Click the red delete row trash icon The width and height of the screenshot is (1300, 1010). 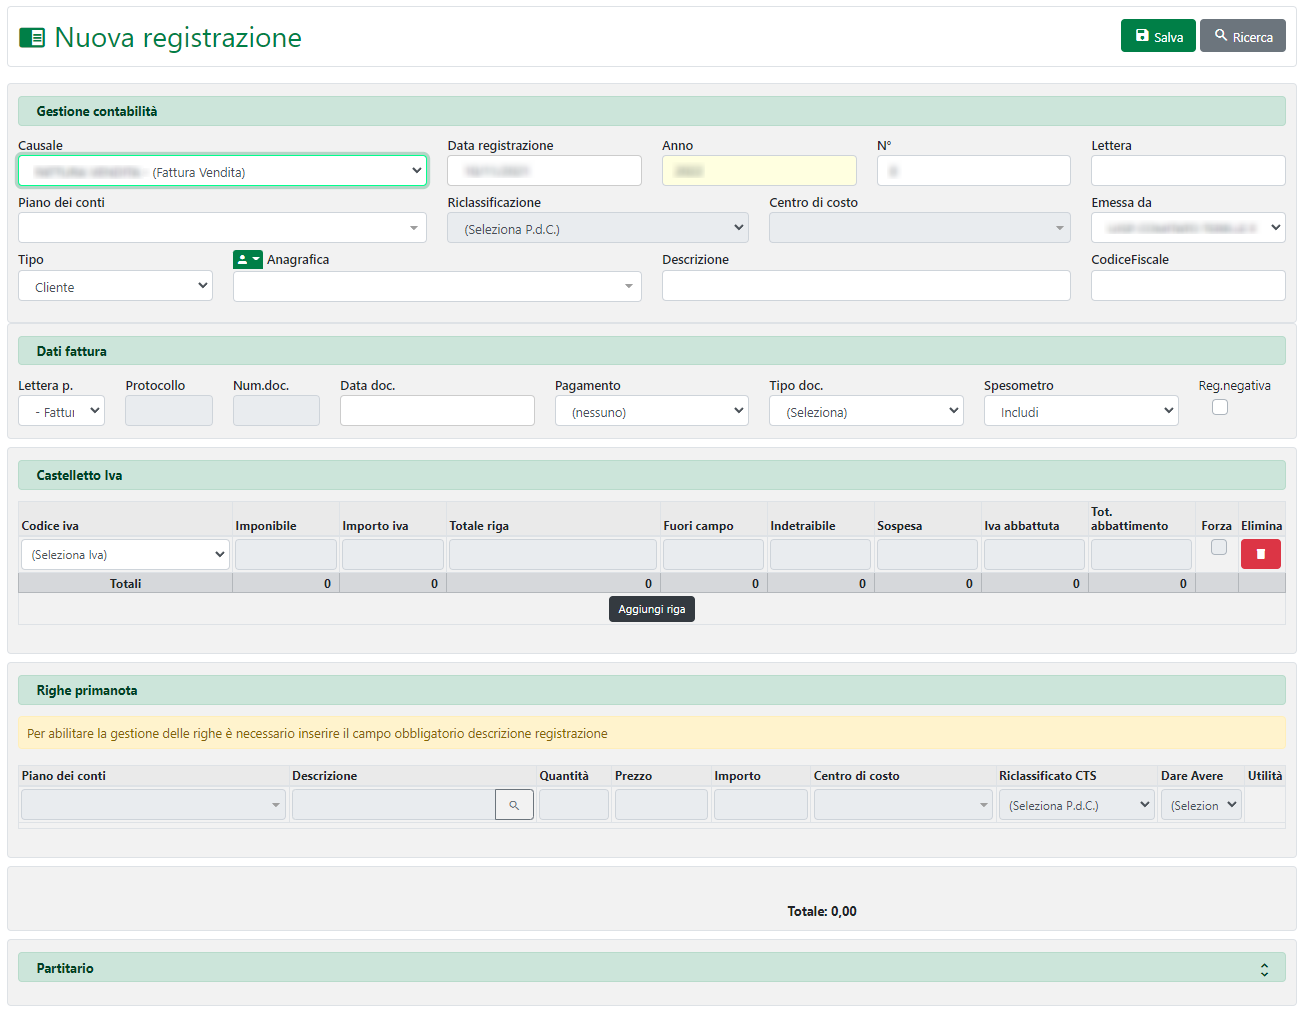(x=1260, y=554)
